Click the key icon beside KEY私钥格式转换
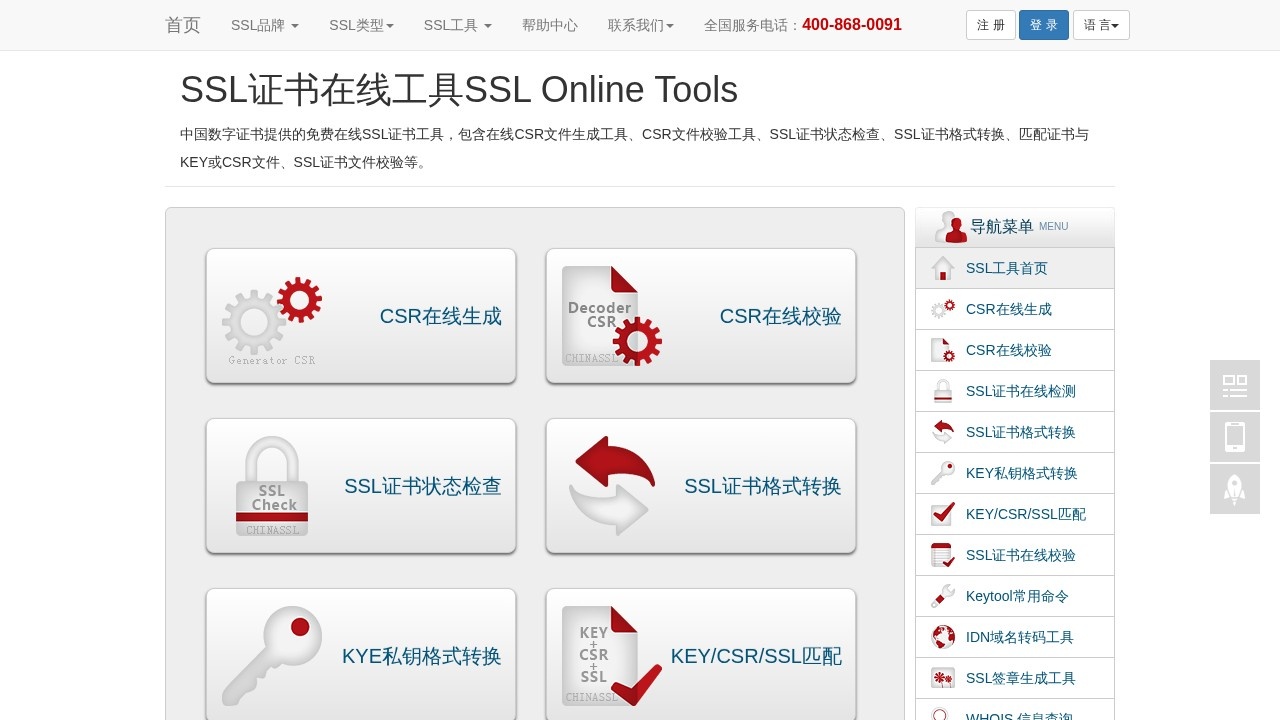The height and width of the screenshot is (720, 1280). [x=943, y=473]
